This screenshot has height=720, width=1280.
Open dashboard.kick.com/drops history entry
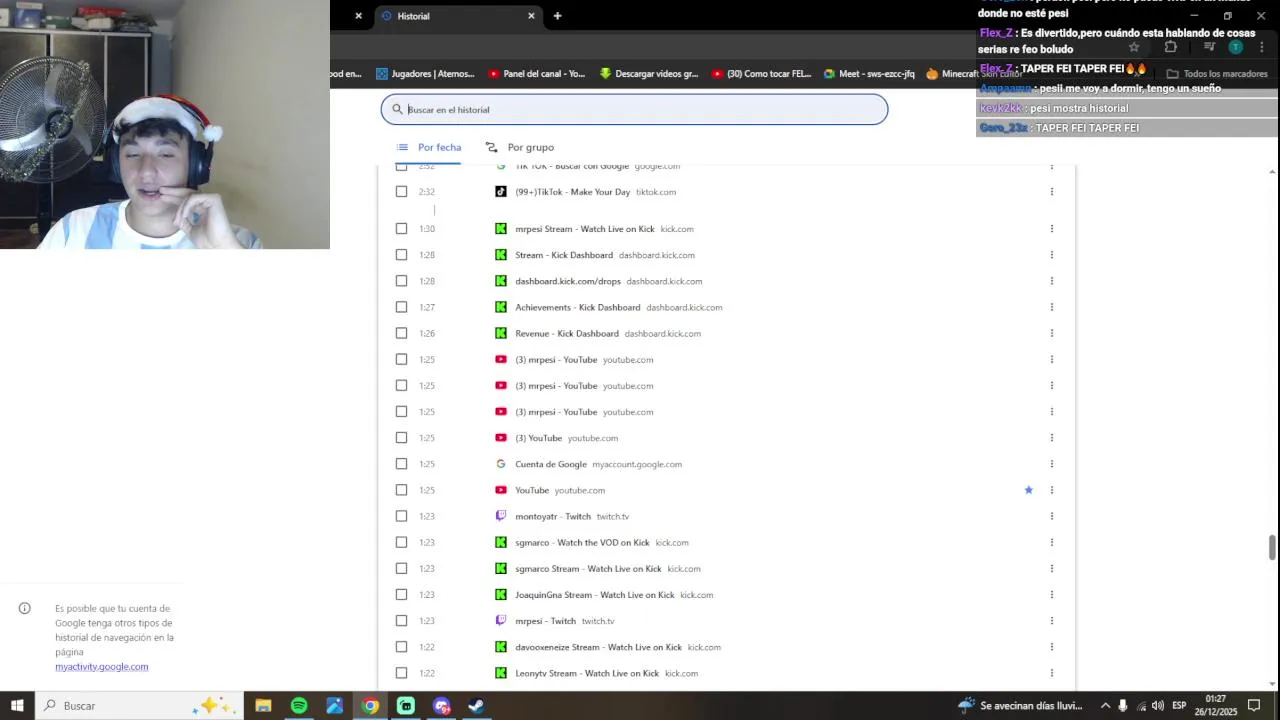[568, 281]
